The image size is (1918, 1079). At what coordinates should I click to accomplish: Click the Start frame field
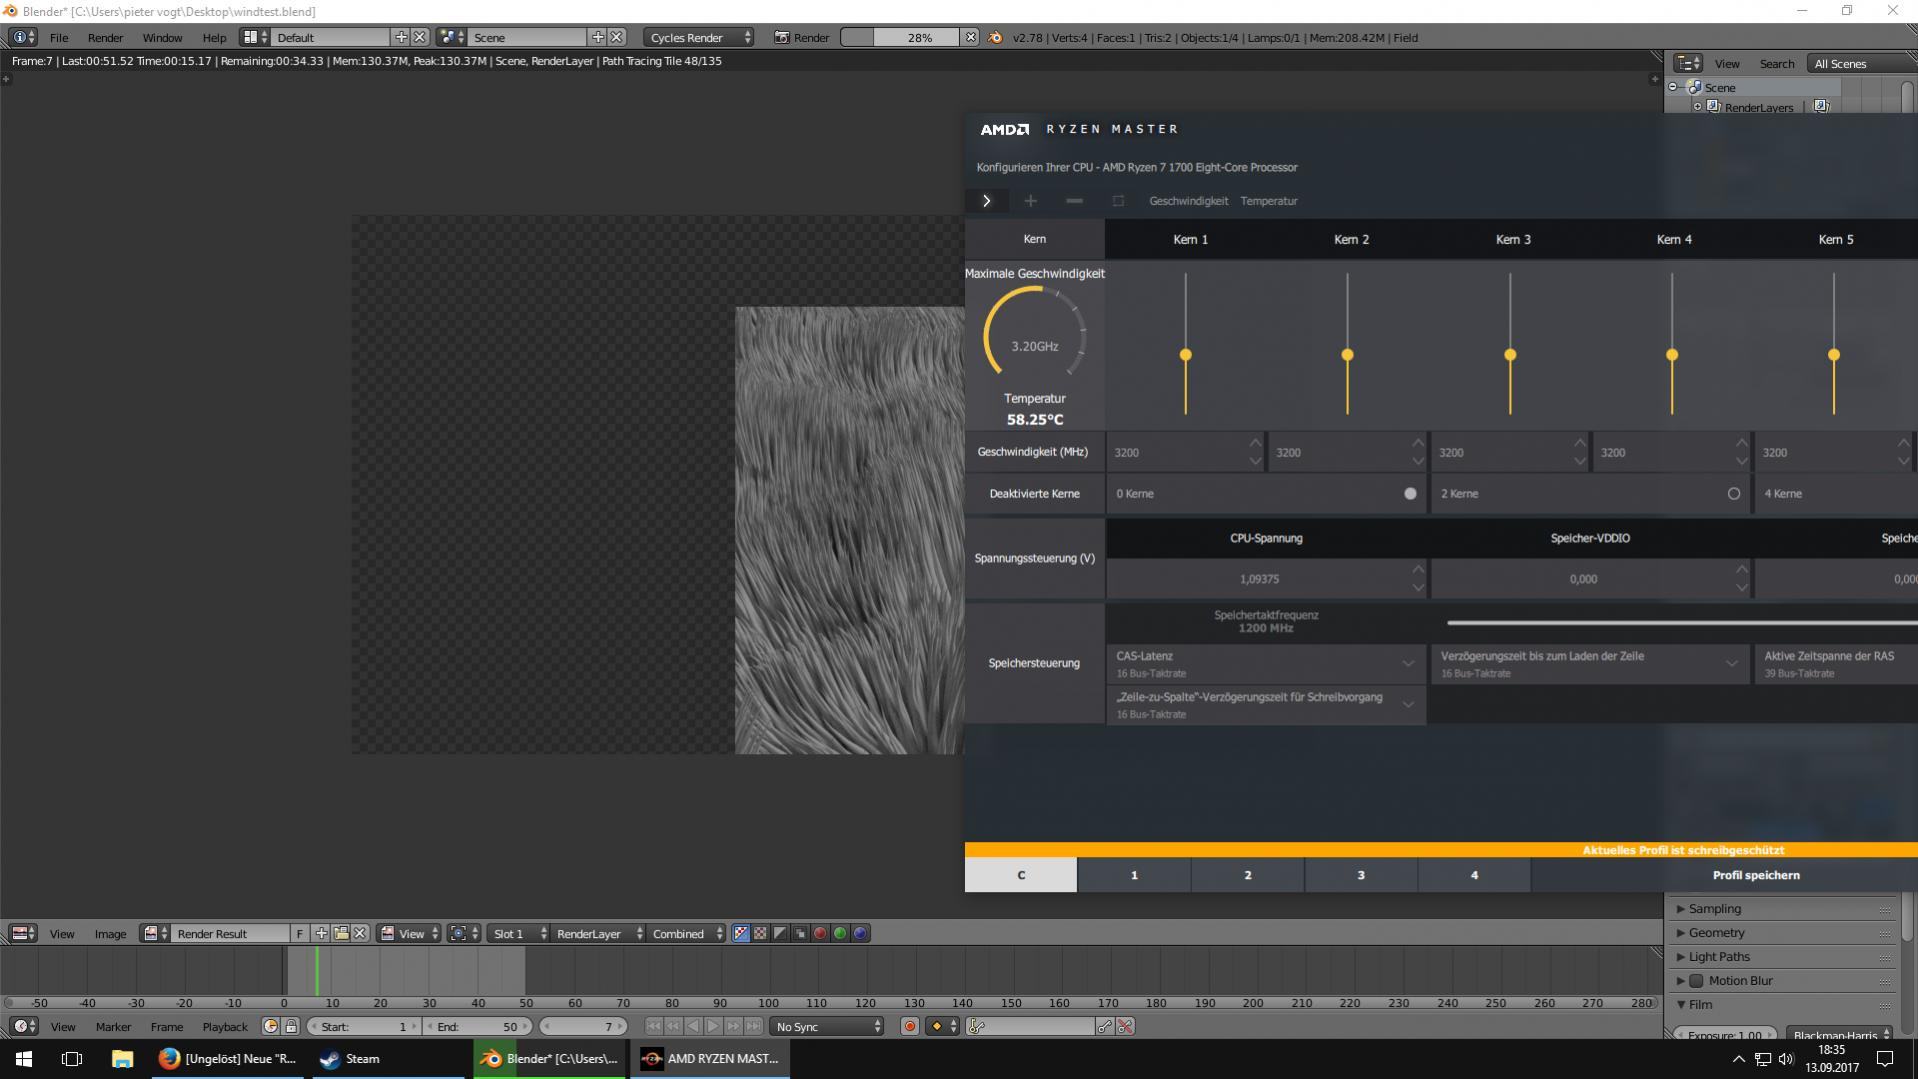coord(364,1026)
